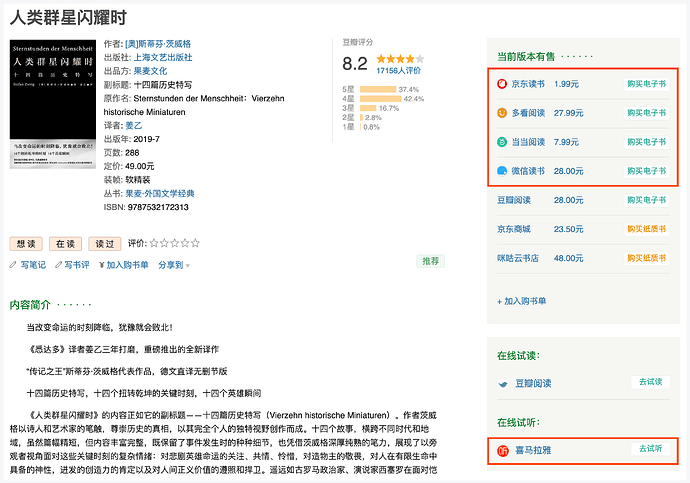Open the 京东商城 store link
690x483 pixels.
click(514, 229)
